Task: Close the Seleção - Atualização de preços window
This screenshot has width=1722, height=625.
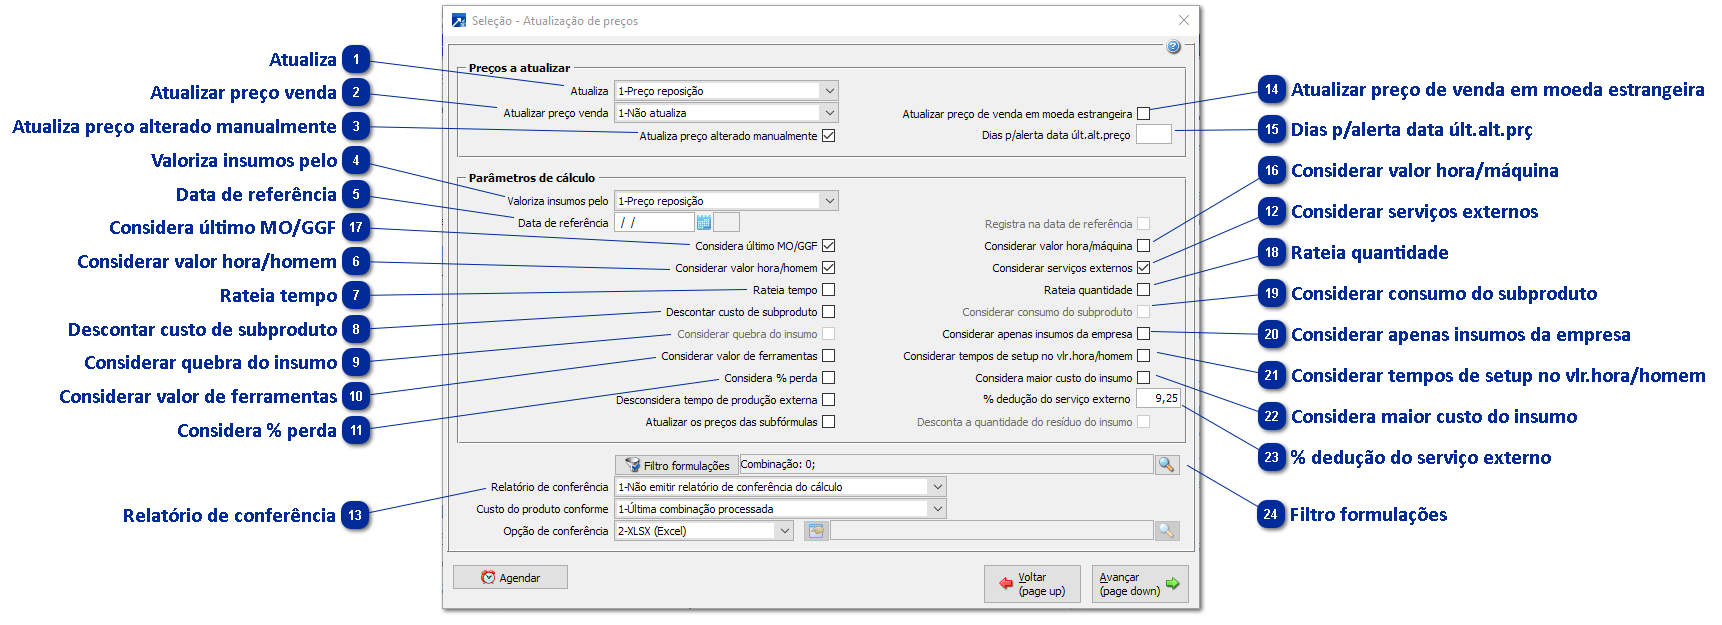Action: (1184, 20)
